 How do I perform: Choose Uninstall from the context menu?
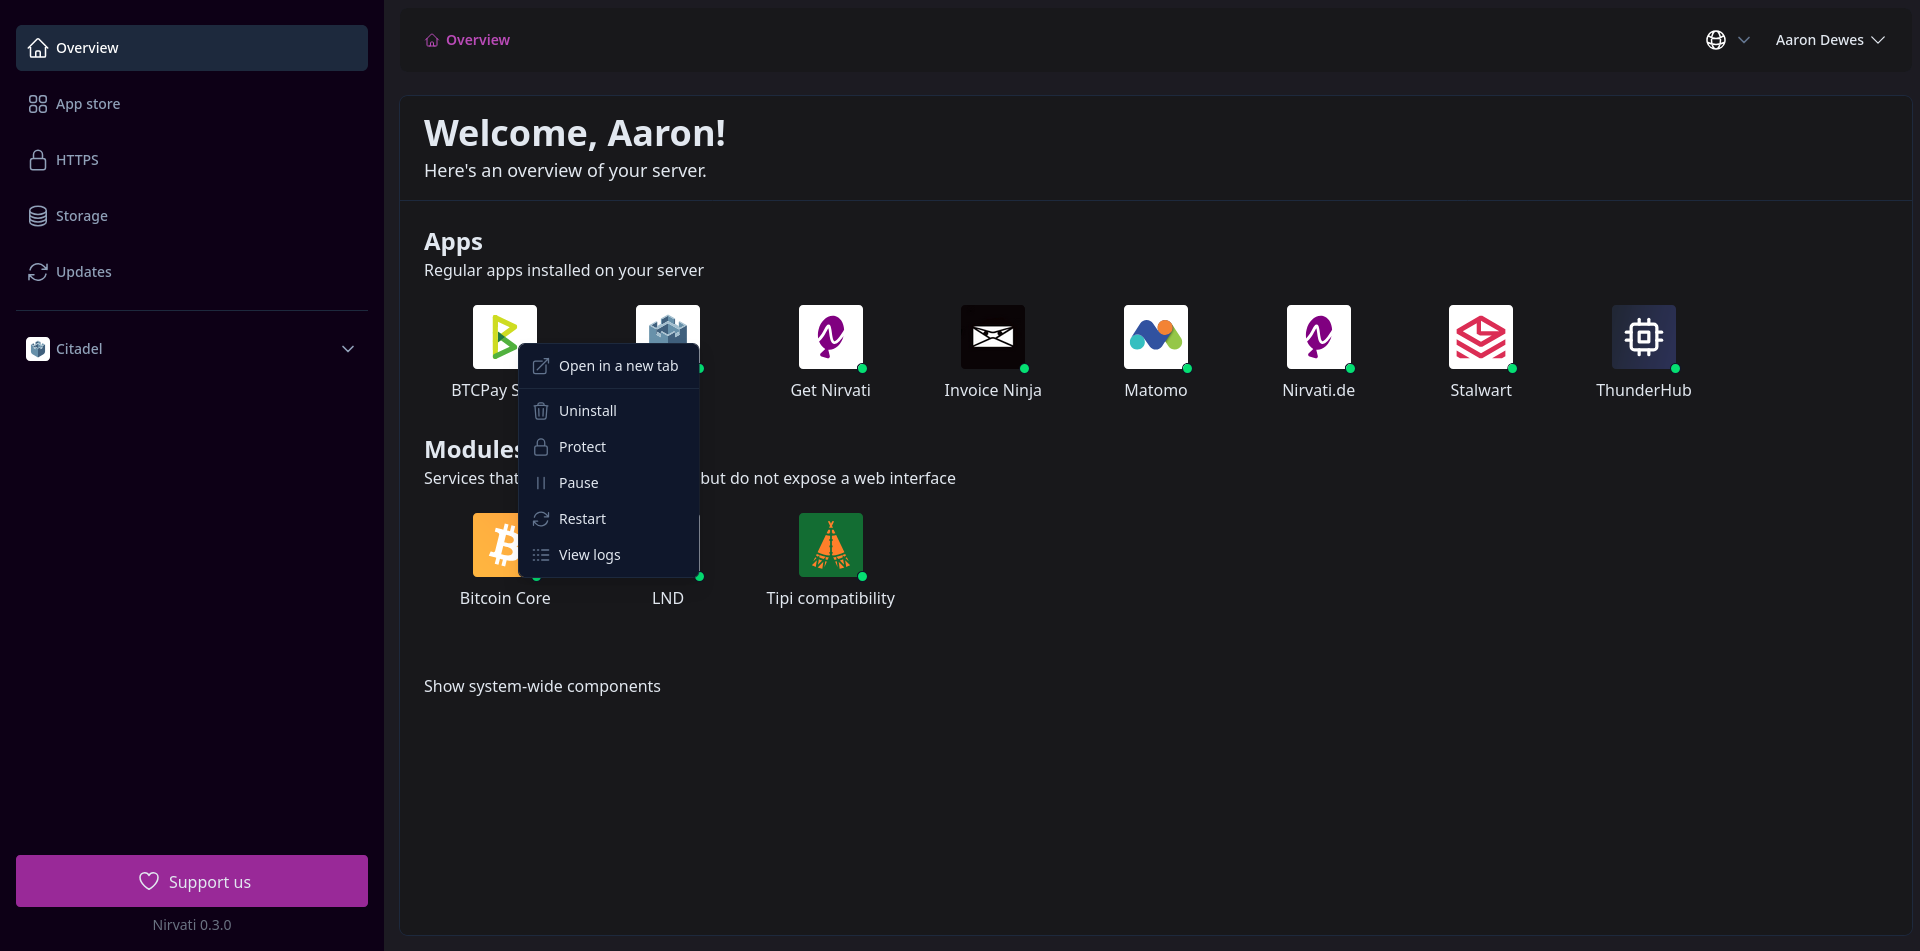coord(587,411)
